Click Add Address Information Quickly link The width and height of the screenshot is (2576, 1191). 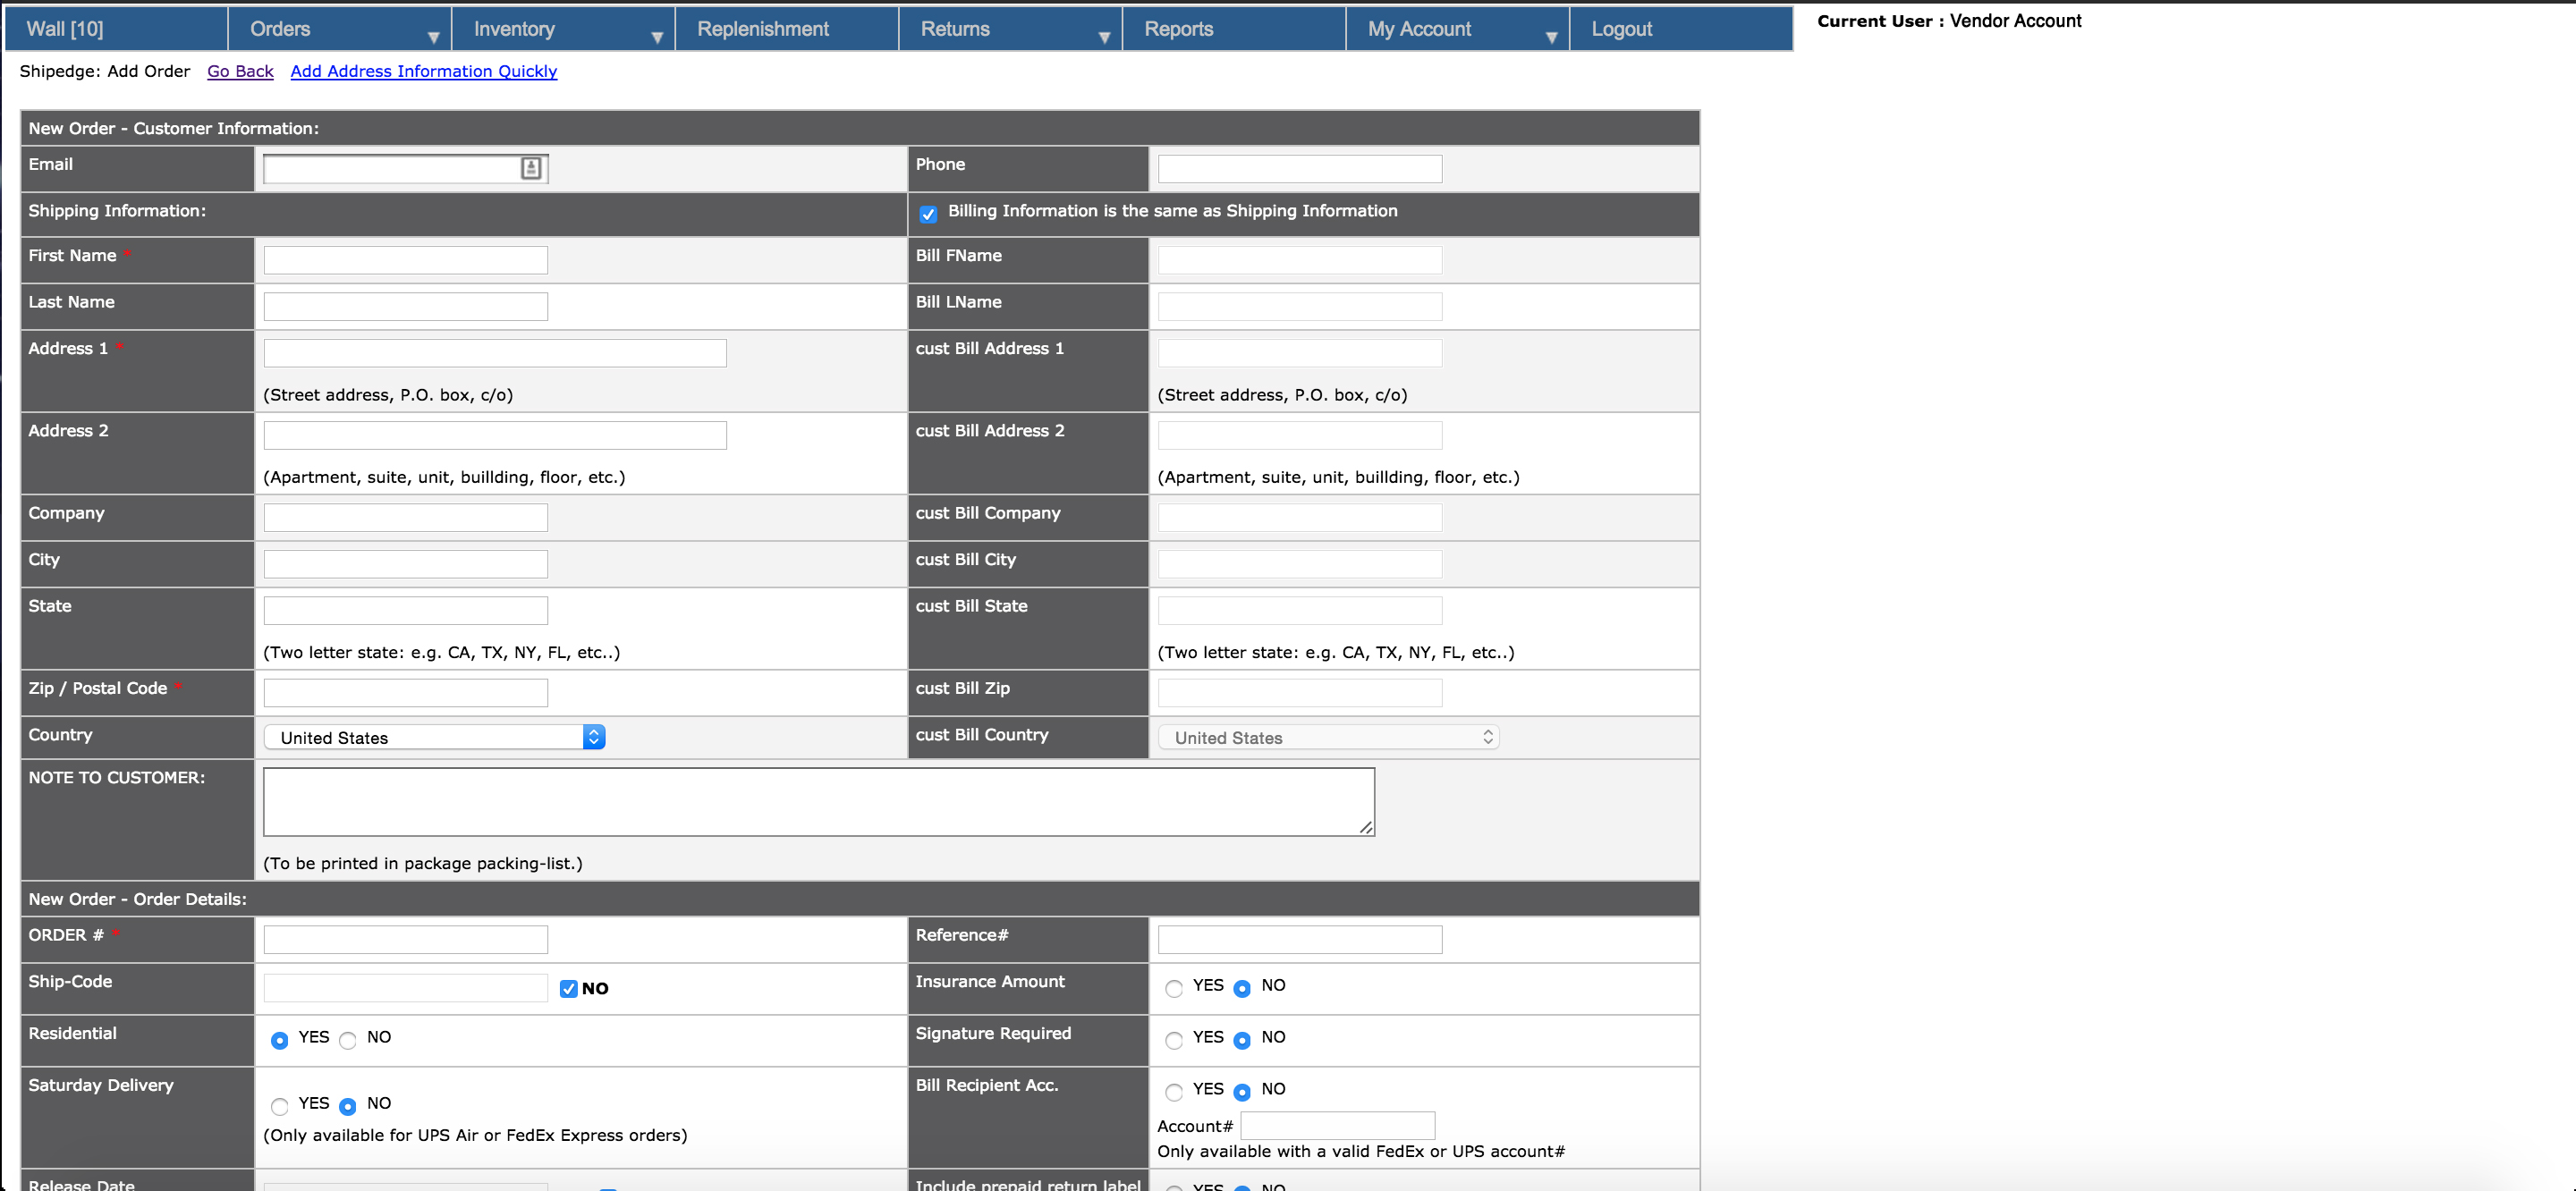pos(423,71)
